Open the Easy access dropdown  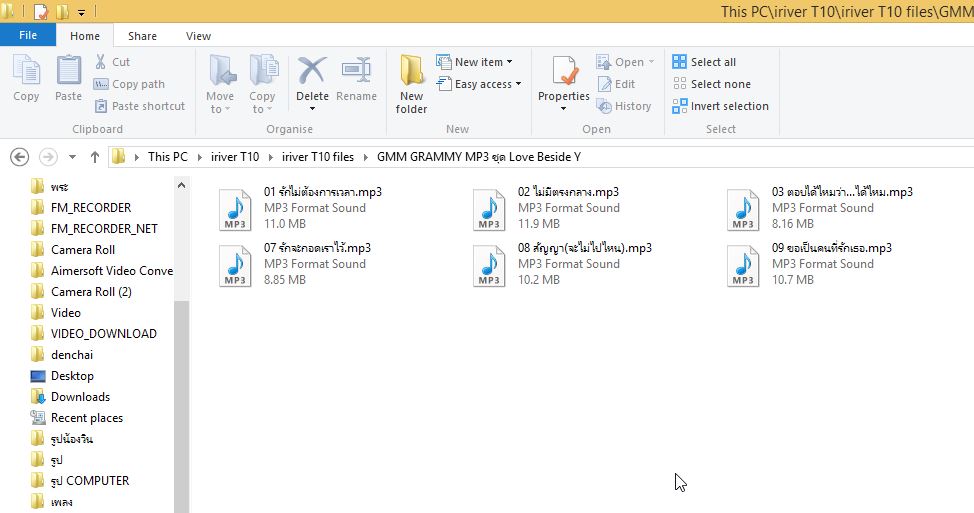(x=480, y=84)
